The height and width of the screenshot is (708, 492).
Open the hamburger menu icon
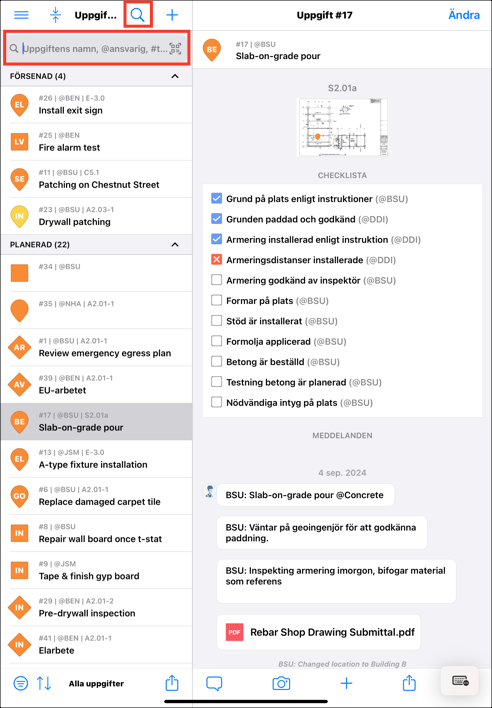[x=21, y=15]
